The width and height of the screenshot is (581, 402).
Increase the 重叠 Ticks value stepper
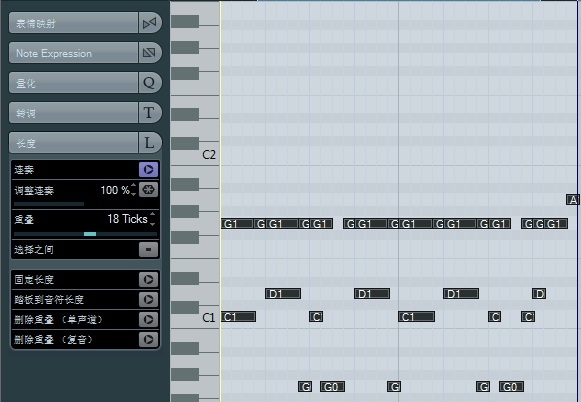153,215
